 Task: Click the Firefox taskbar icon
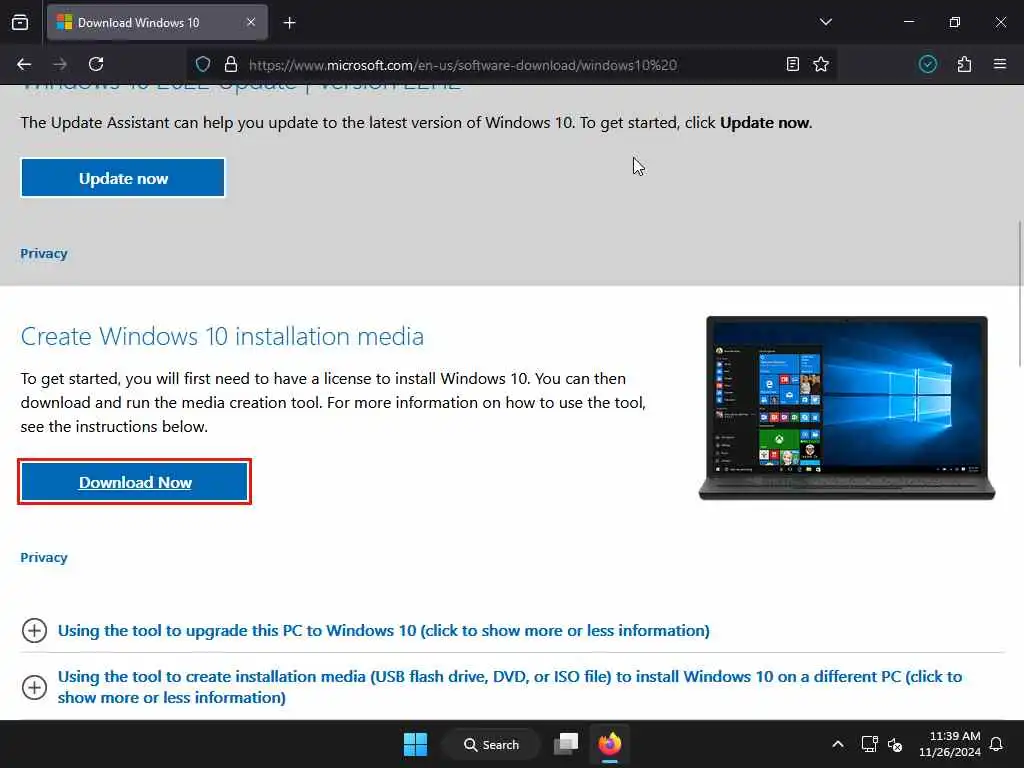(609, 744)
